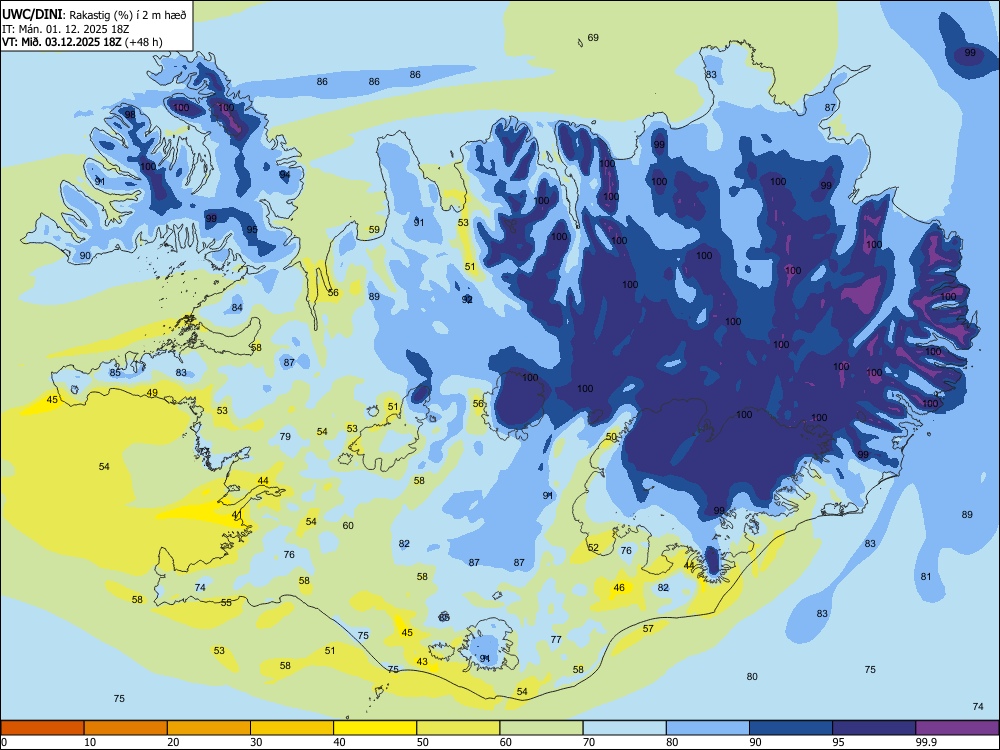Pick the medium blue 80–90 legend swatch

click(x=708, y=728)
